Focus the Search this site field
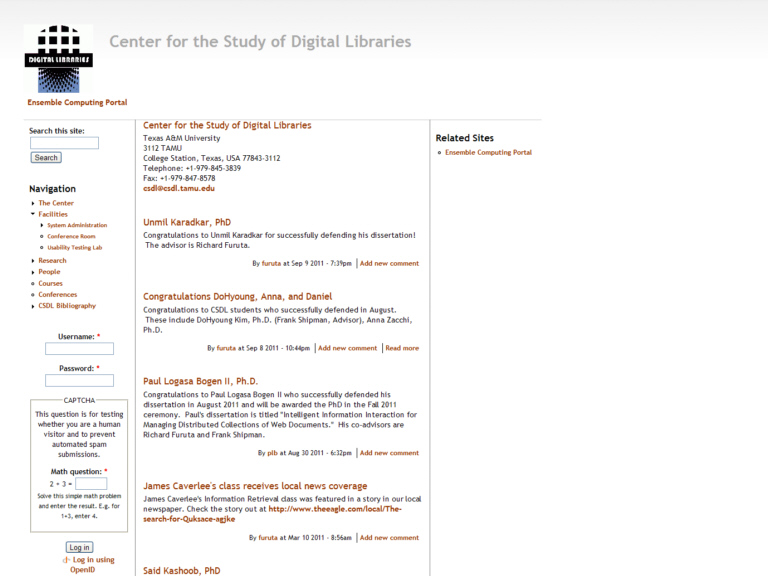The image size is (768, 576). (64, 143)
